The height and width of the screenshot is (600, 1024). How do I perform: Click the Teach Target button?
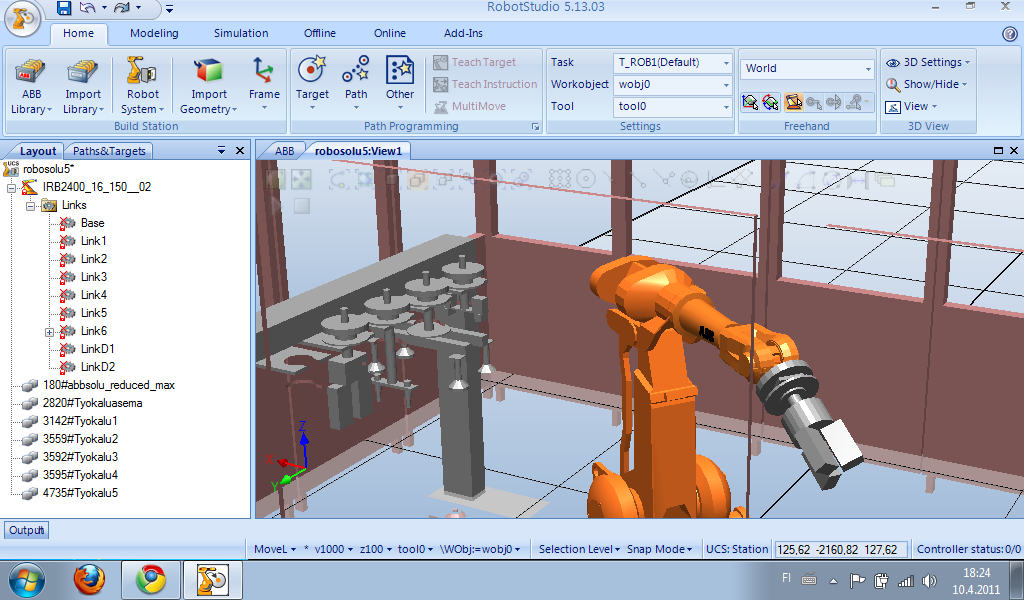[475, 62]
